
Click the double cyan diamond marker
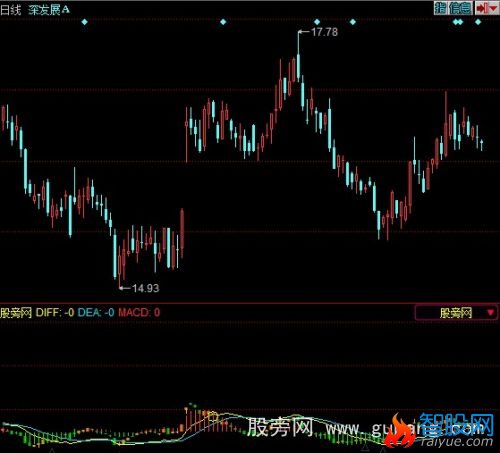coord(458,22)
